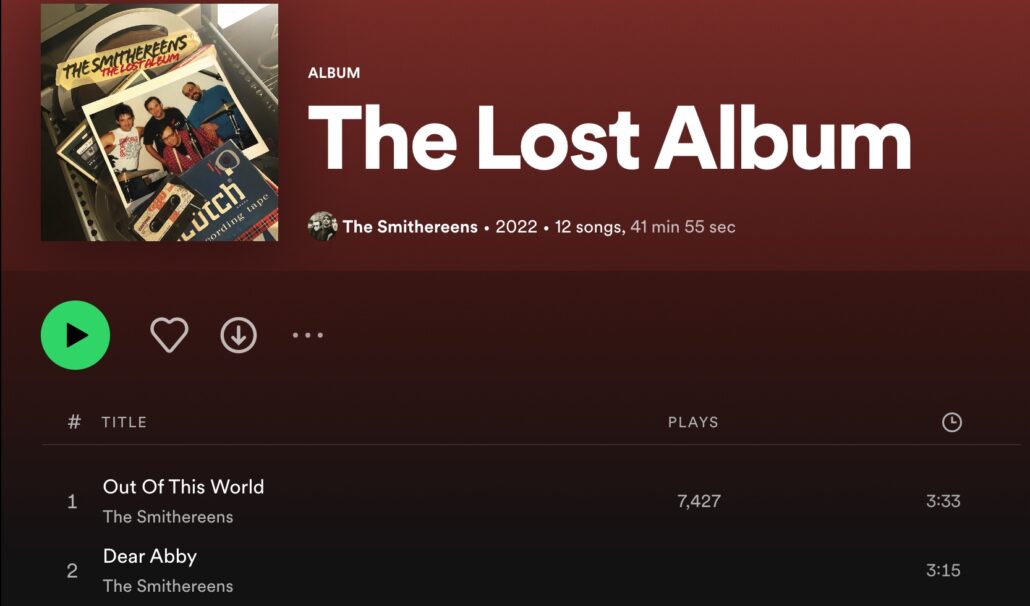Click the PLAYS column header
Screen dimensions: 1030x606
point(693,422)
